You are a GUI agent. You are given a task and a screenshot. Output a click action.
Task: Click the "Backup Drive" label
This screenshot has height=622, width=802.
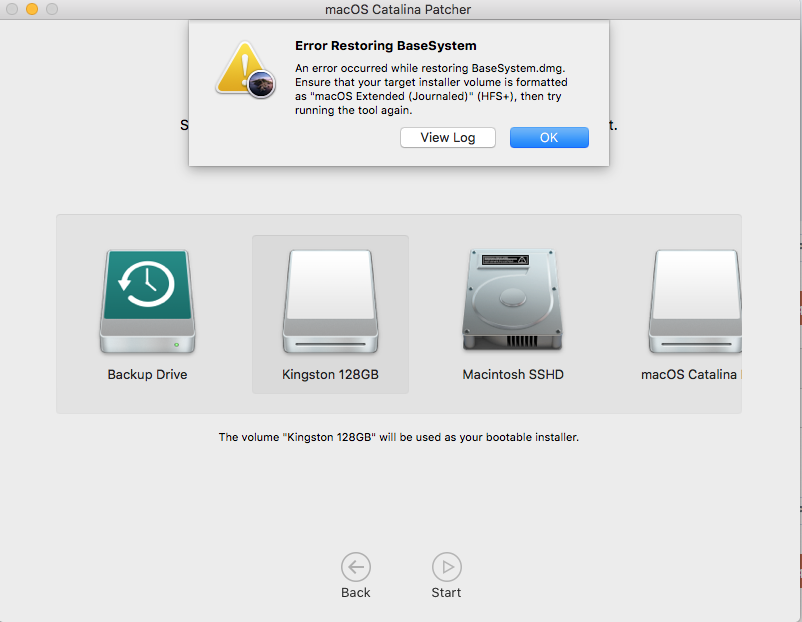[x=147, y=374]
